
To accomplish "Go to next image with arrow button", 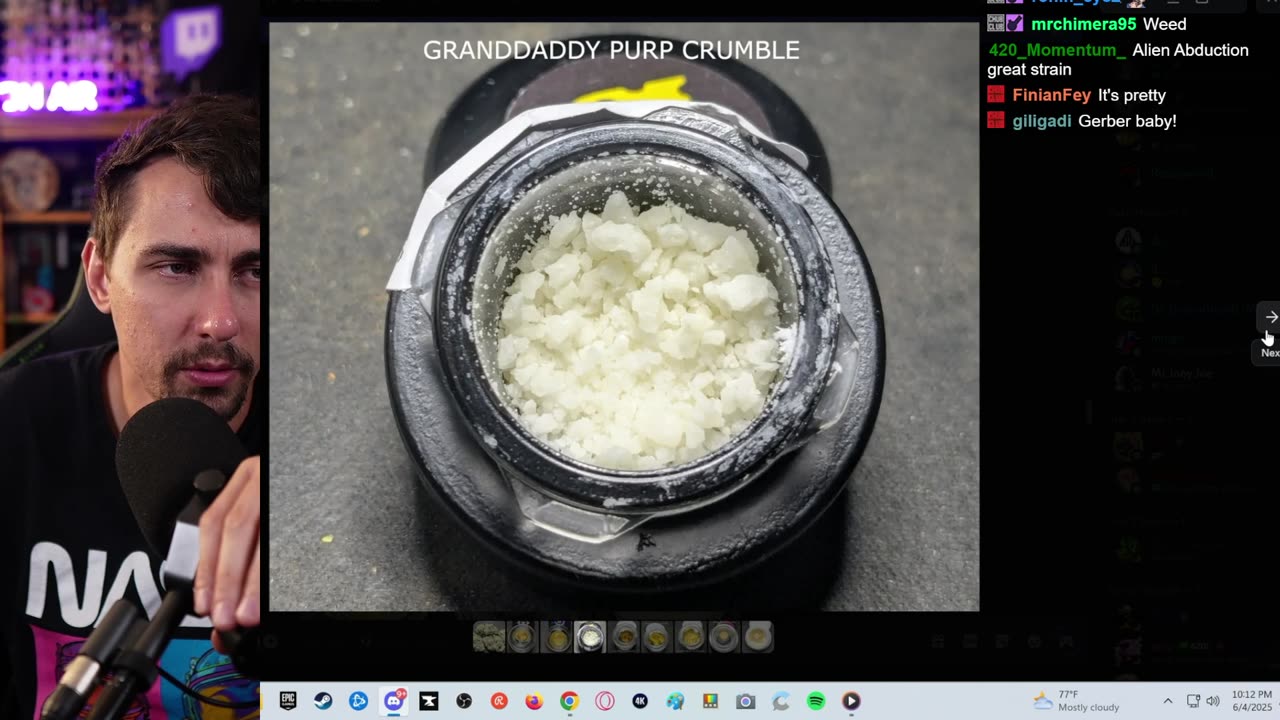I will (1271, 317).
